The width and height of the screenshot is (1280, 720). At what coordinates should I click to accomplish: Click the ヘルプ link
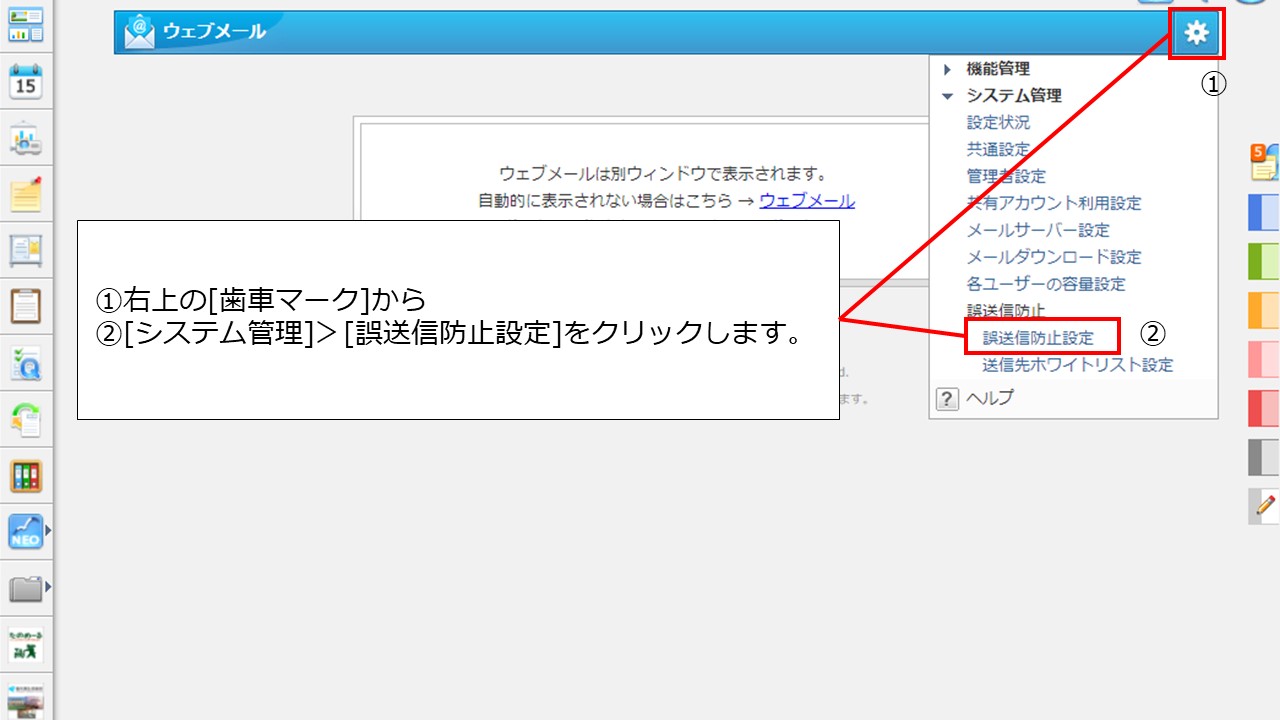pos(990,398)
